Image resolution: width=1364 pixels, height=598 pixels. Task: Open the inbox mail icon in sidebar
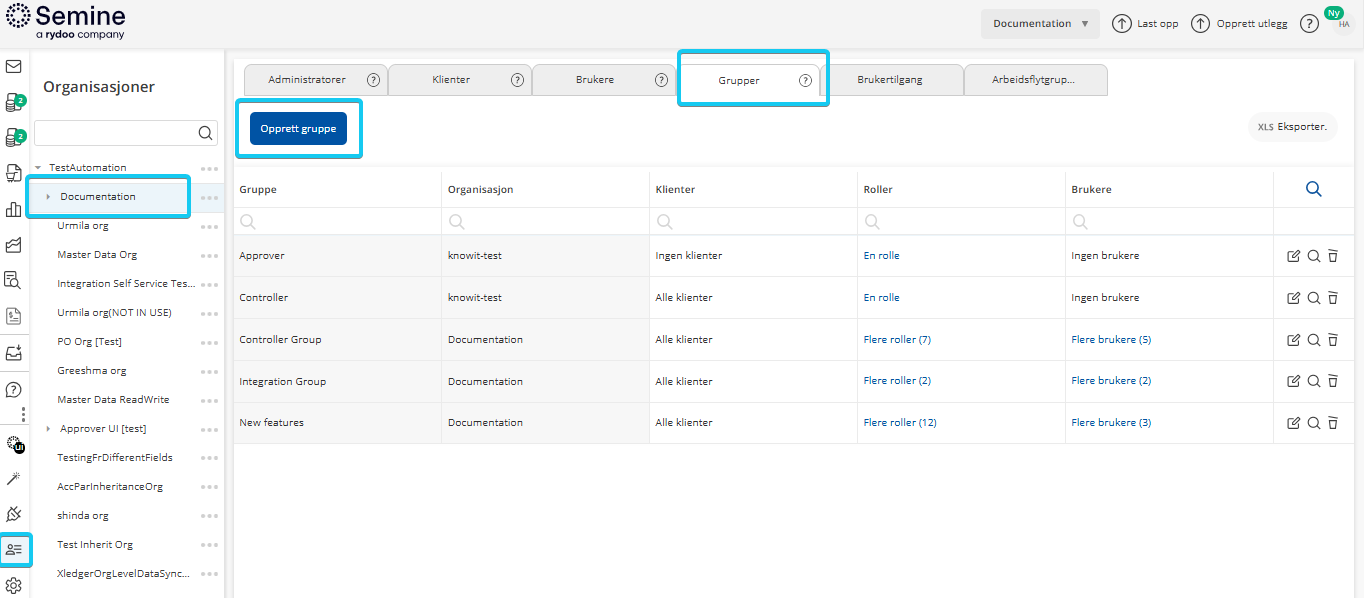14,67
